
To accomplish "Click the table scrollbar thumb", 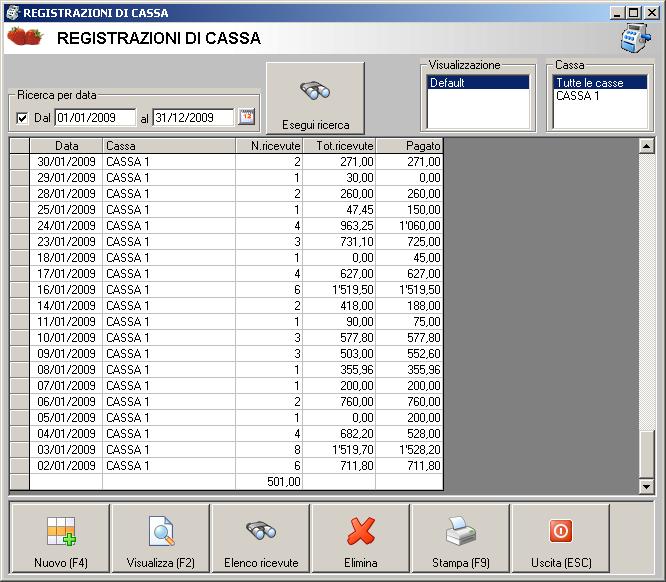I will (646, 455).
